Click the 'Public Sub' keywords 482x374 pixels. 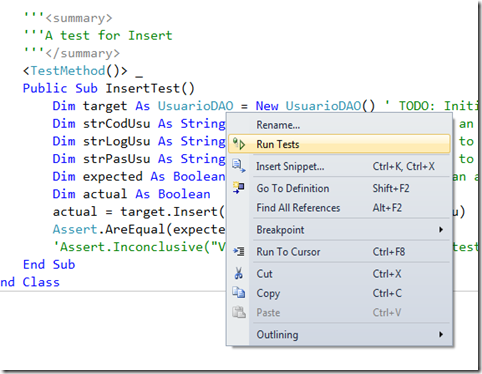[x=60, y=88]
